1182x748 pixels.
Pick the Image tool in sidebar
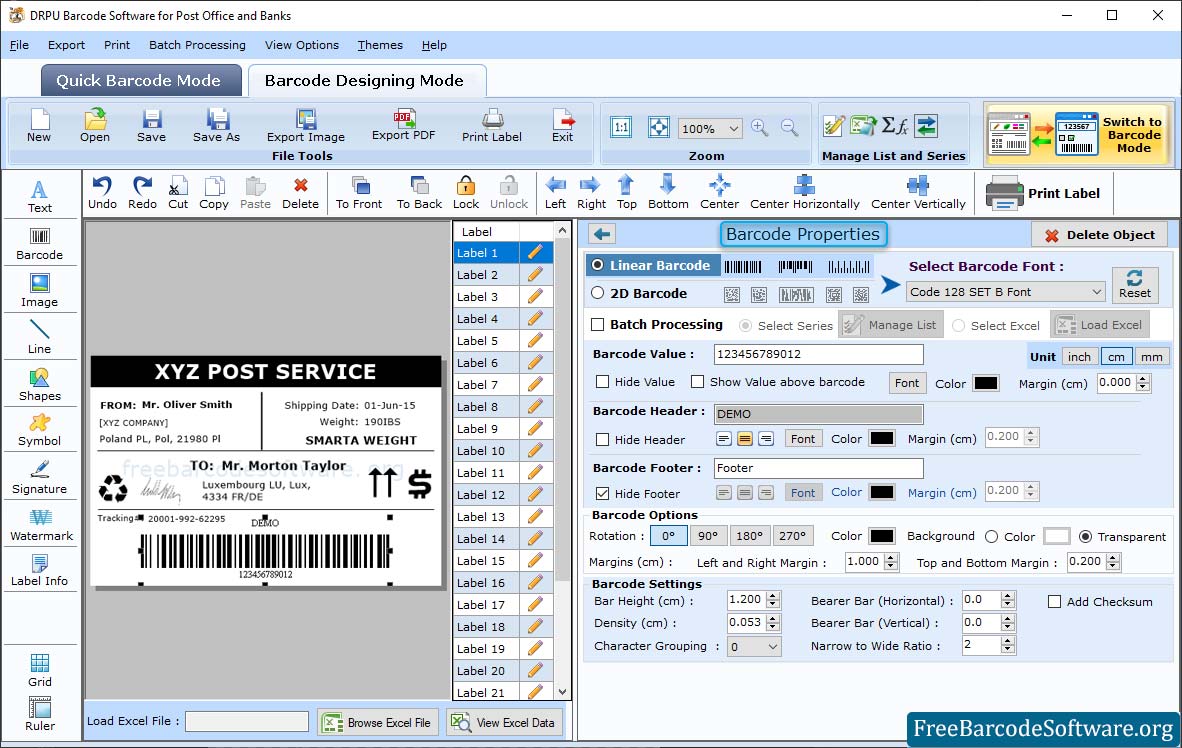pyautogui.click(x=40, y=290)
